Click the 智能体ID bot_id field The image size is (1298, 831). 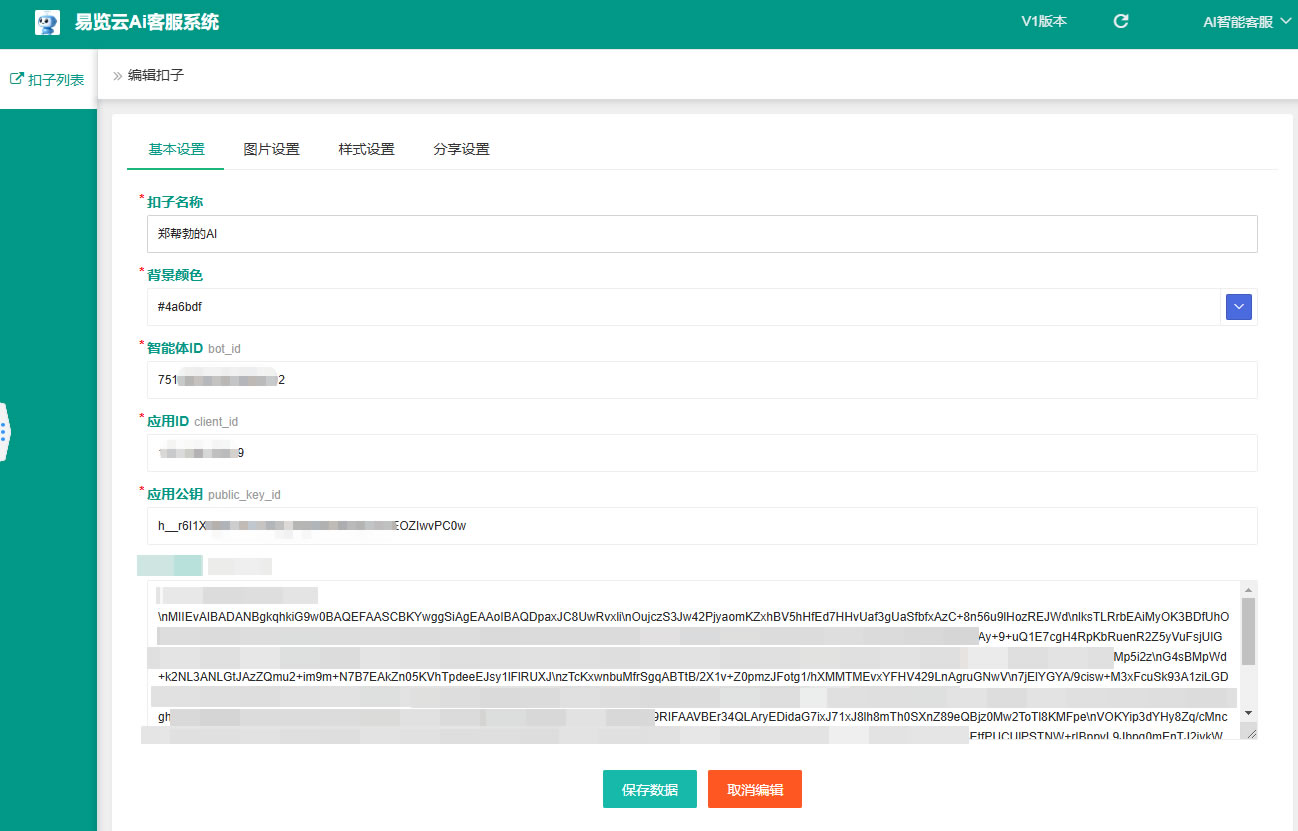[x=700, y=380]
